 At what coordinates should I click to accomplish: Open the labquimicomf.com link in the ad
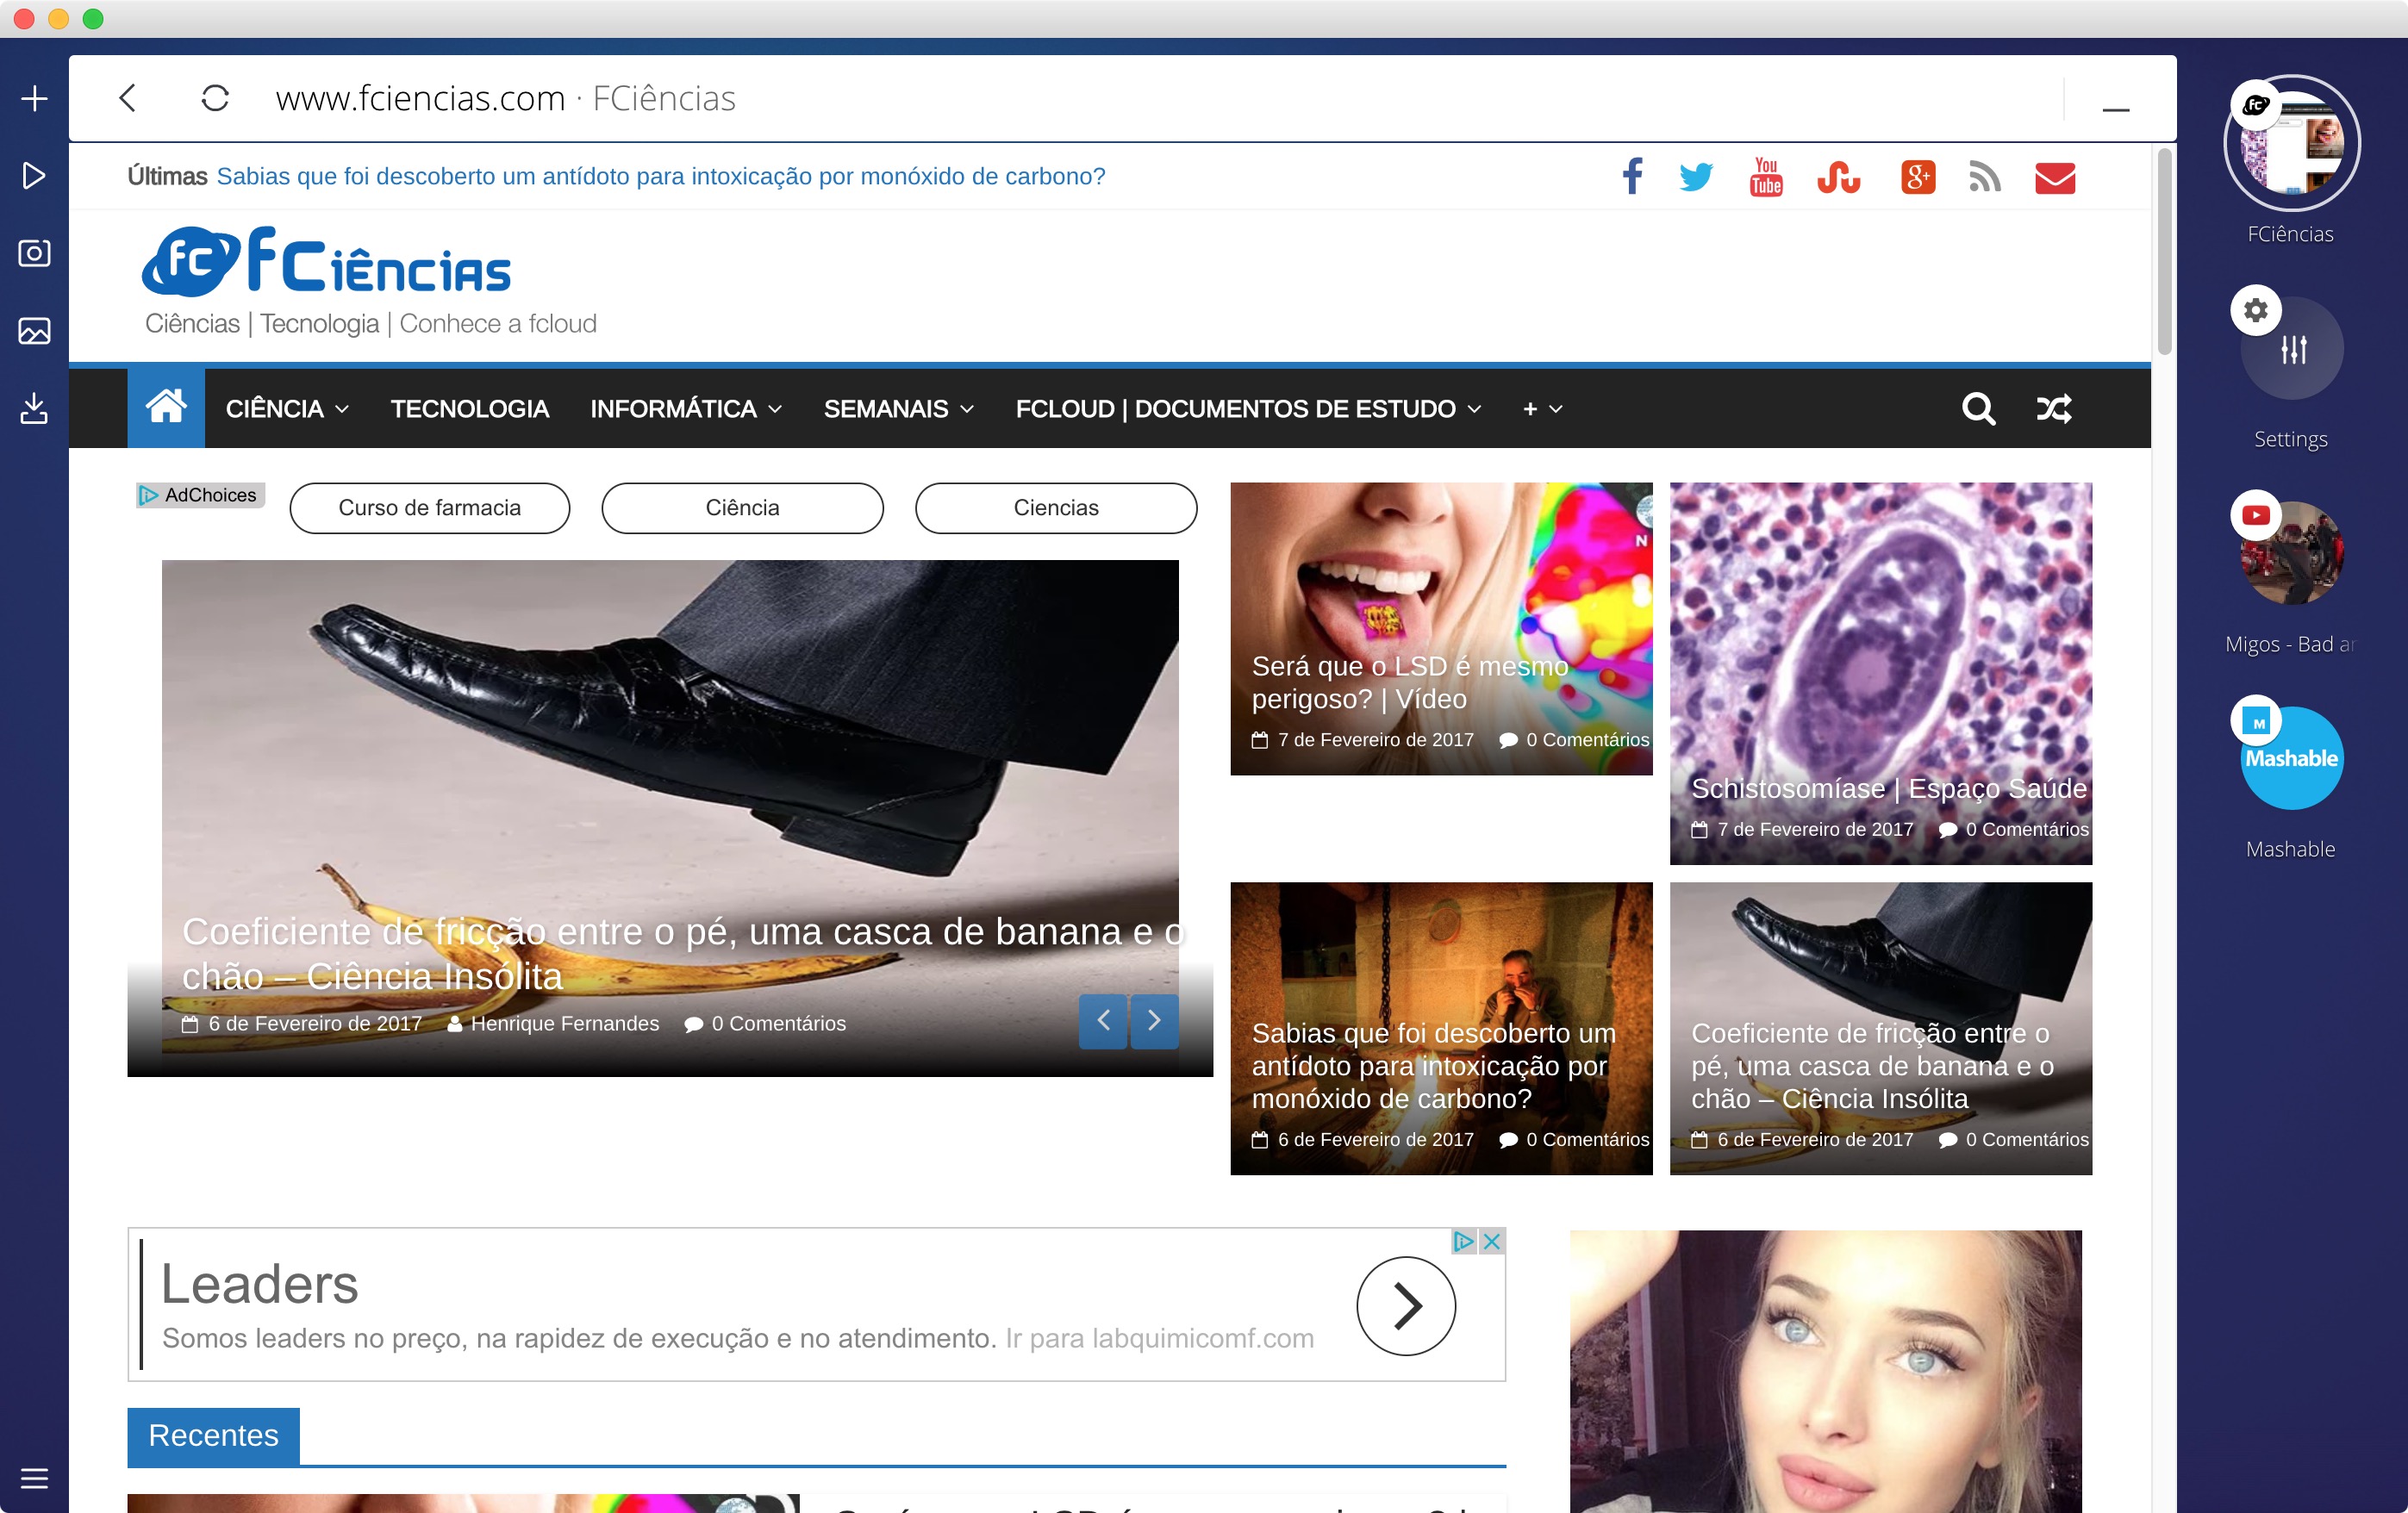(x=1160, y=1338)
